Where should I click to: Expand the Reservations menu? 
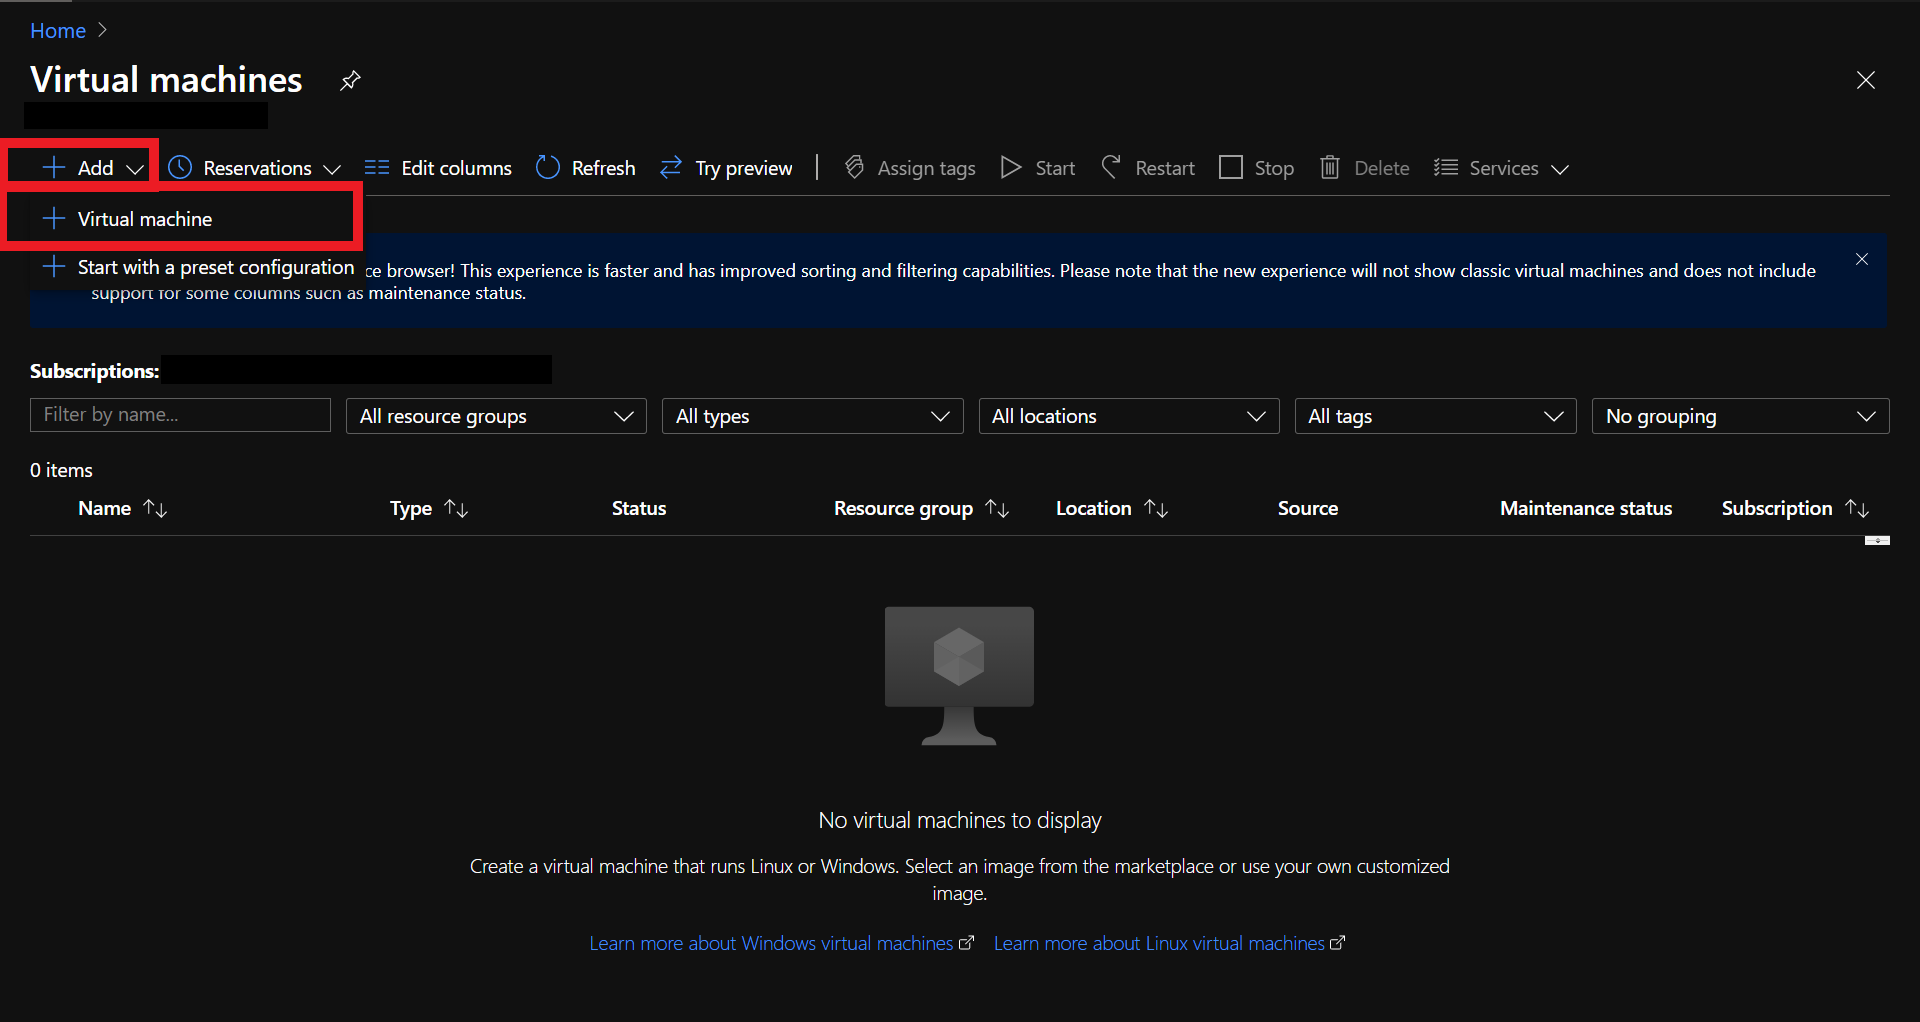[254, 167]
